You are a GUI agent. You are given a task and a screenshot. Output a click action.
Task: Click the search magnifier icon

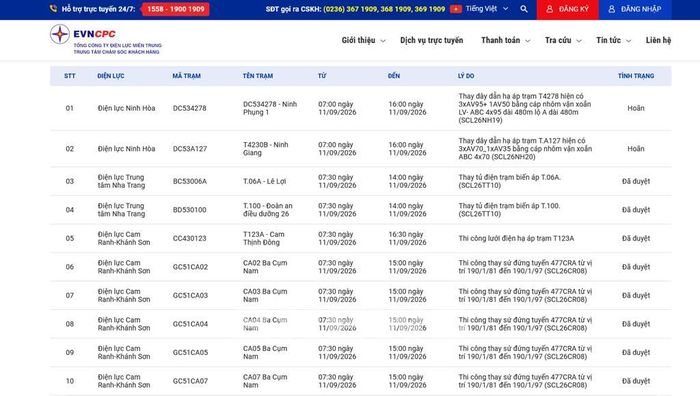coord(524,9)
